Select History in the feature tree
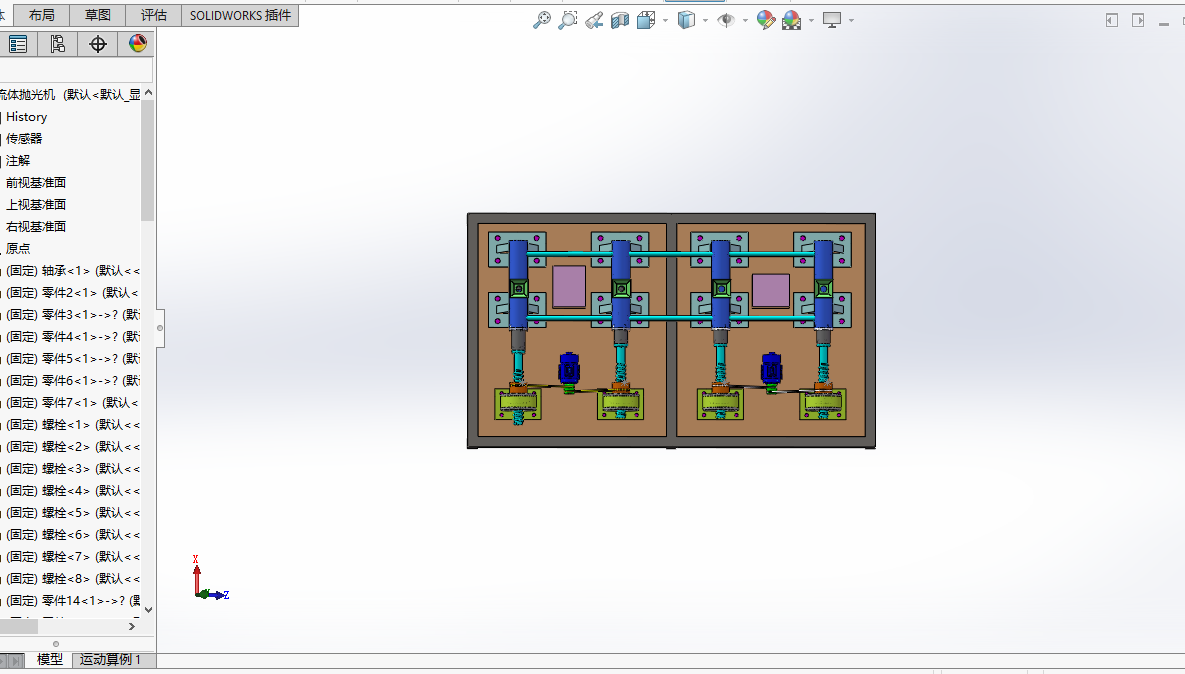 pos(26,117)
